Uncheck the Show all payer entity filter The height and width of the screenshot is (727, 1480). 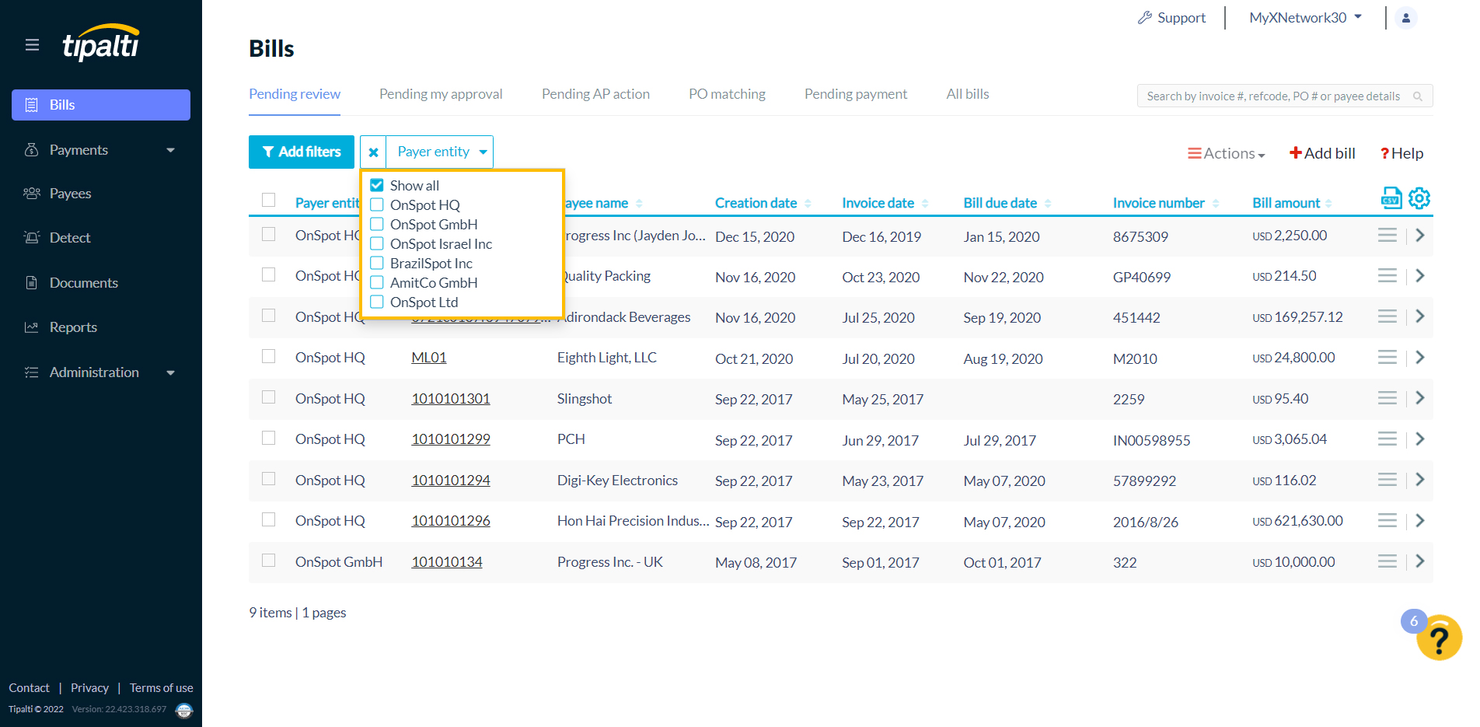[x=377, y=185]
